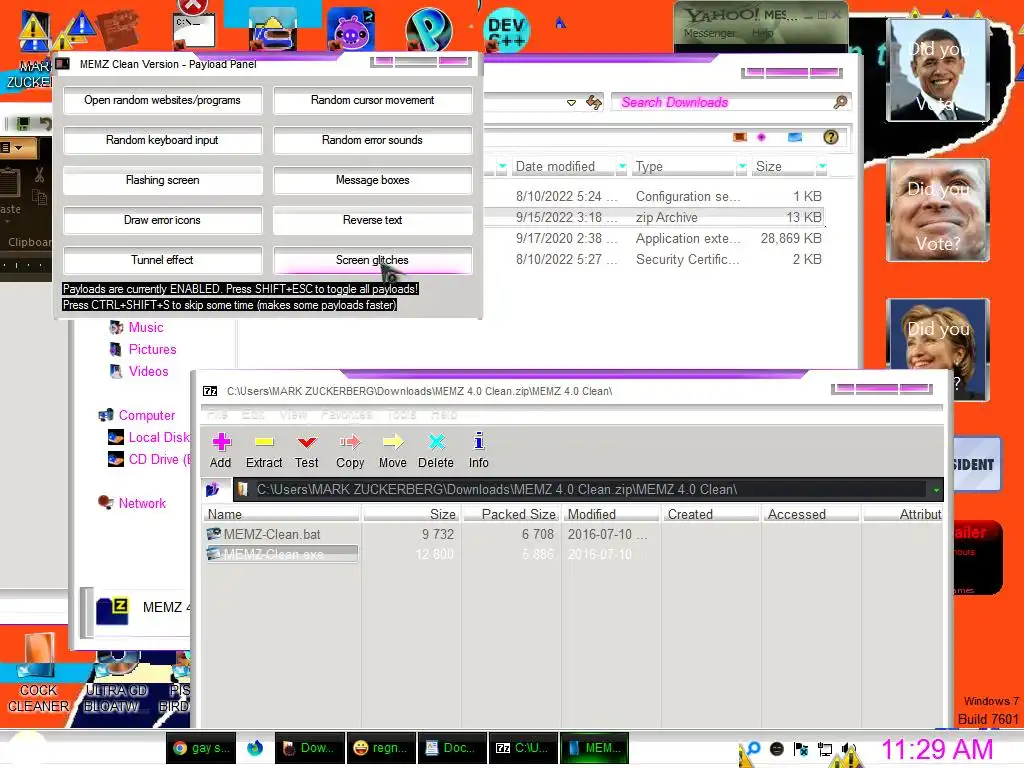Open the Explorer address bar dropdown arrow
This screenshot has height=768, width=1024.
click(571, 103)
